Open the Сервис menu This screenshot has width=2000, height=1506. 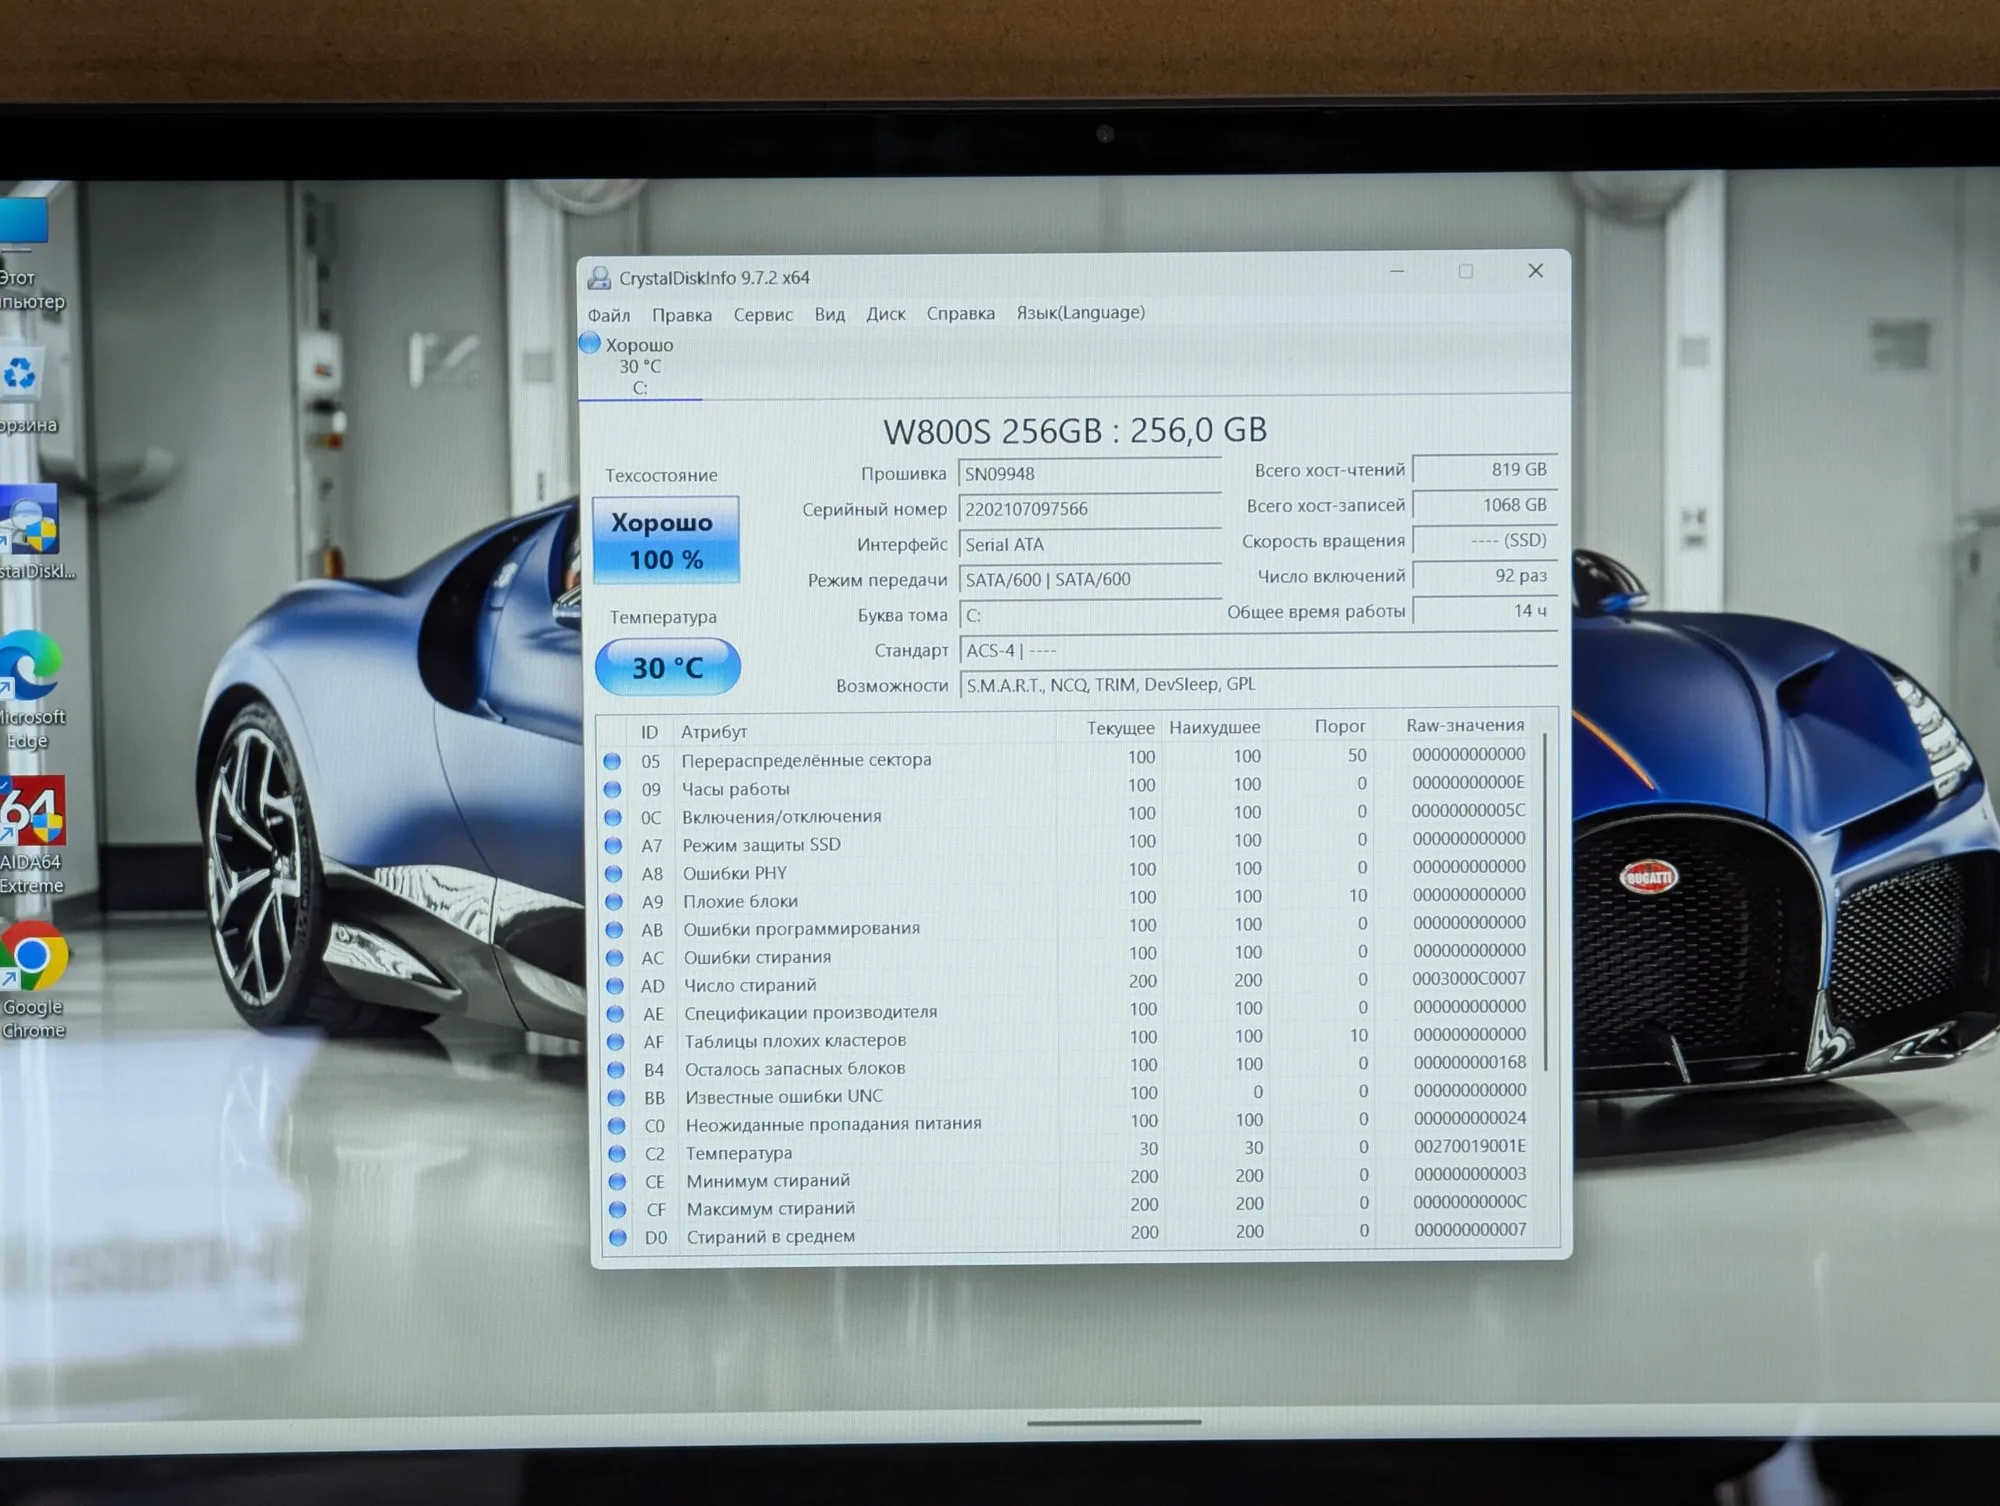(x=763, y=315)
